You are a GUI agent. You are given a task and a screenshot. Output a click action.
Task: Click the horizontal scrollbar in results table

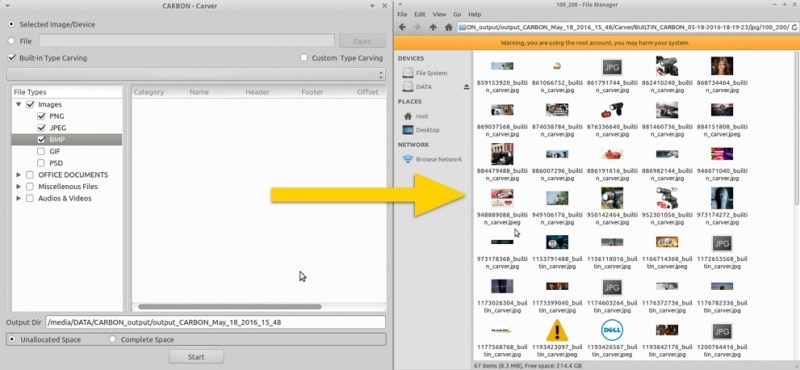(x=230, y=307)
